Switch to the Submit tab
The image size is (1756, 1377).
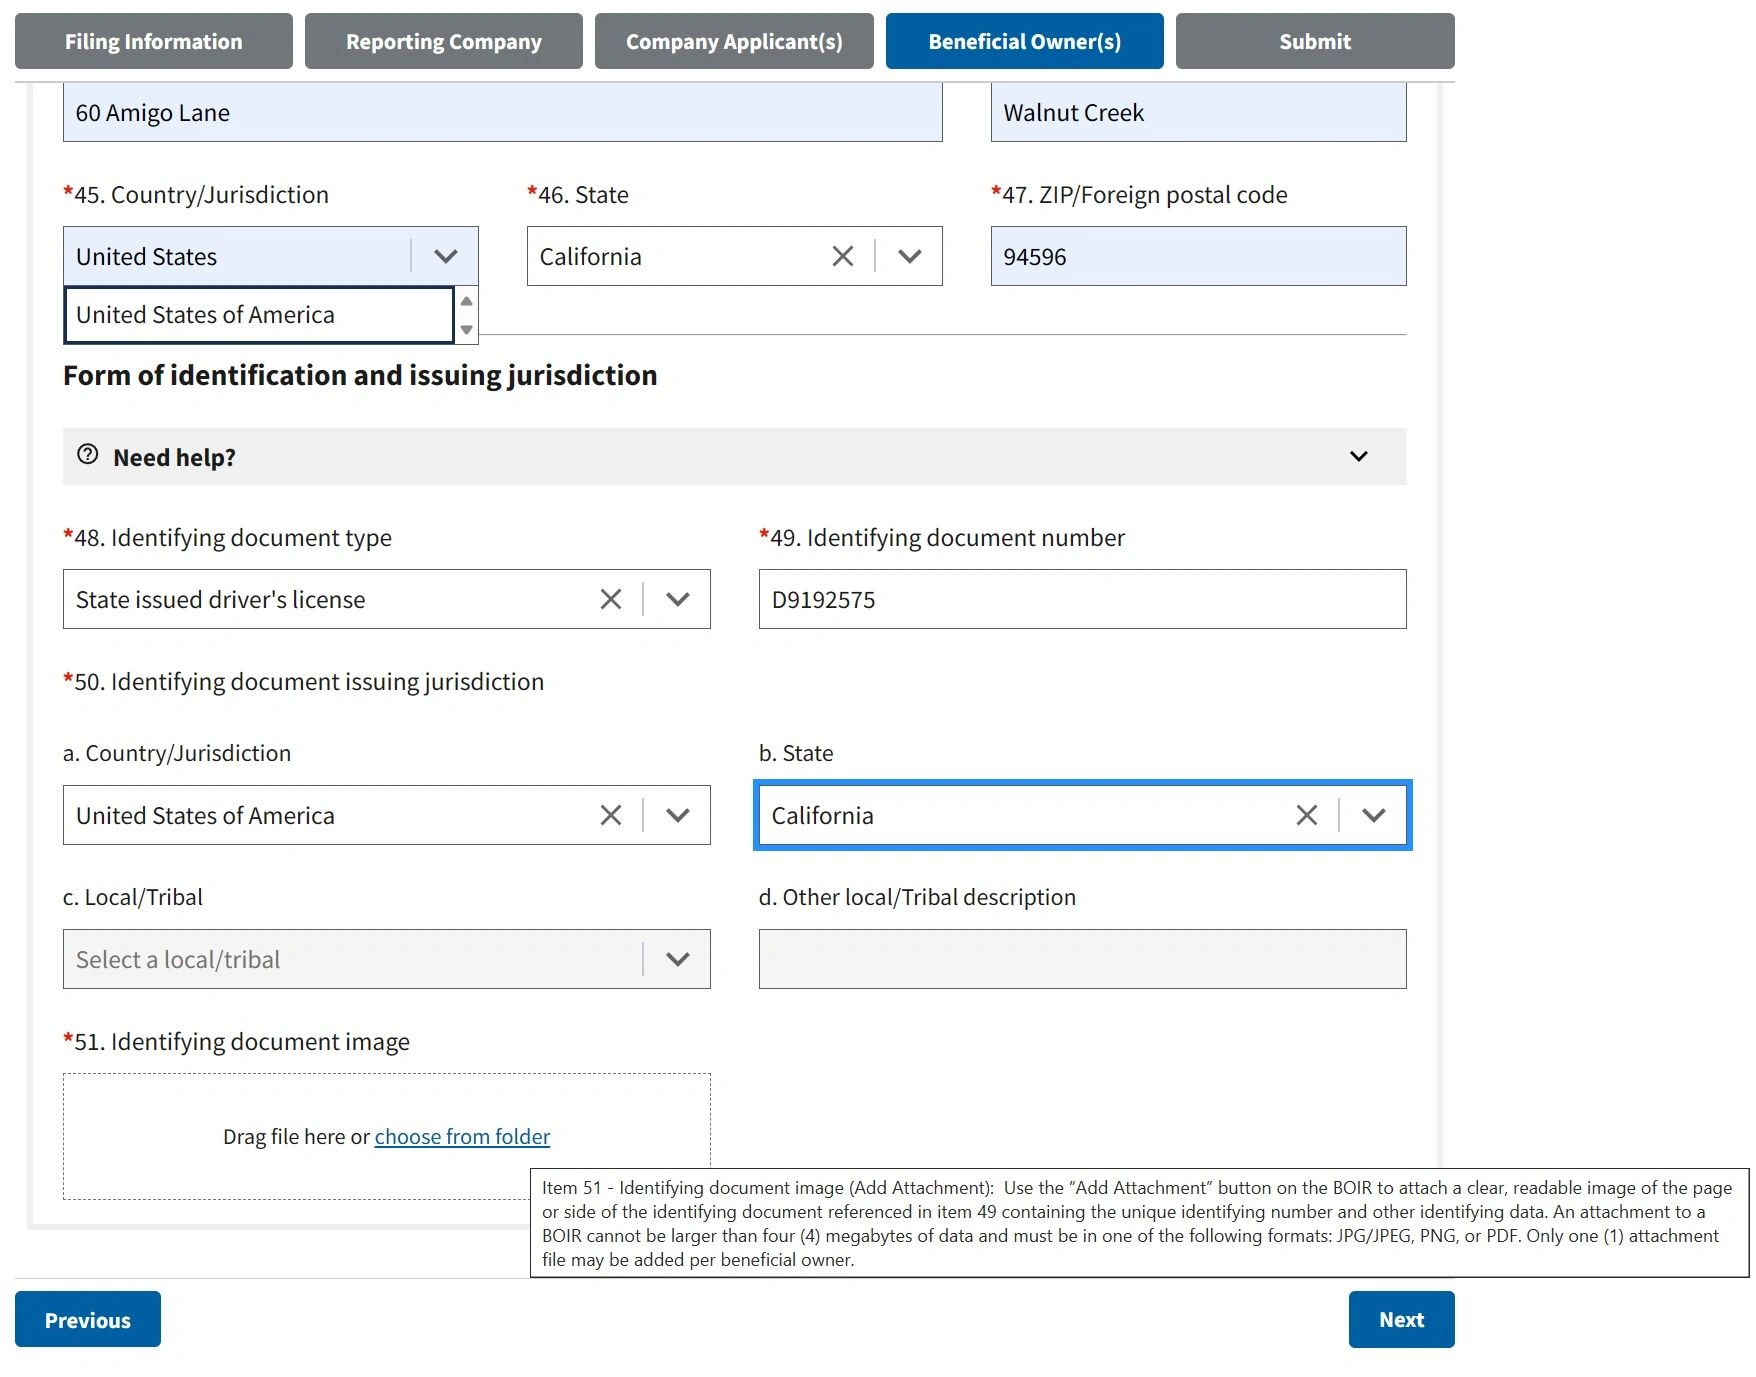tap(1314, 41)
